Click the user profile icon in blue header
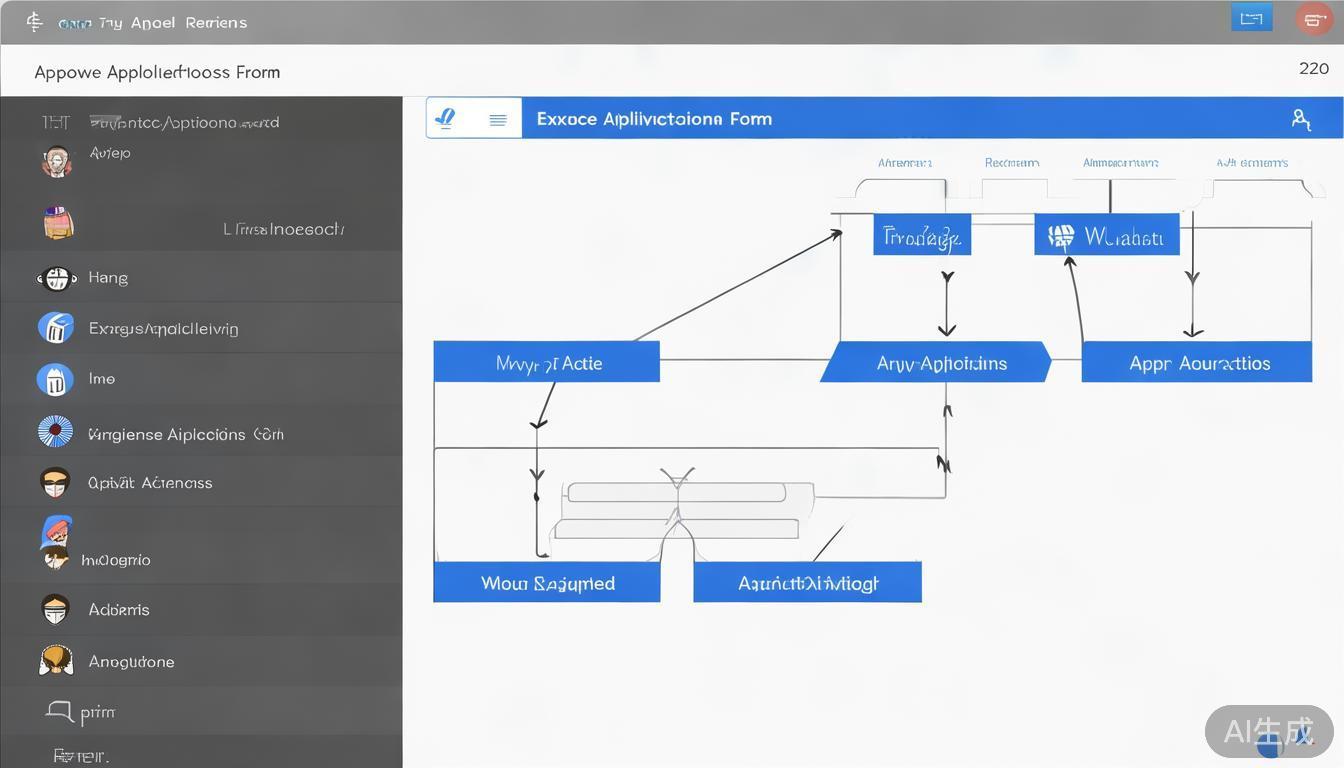 [x=1300, y=119]
